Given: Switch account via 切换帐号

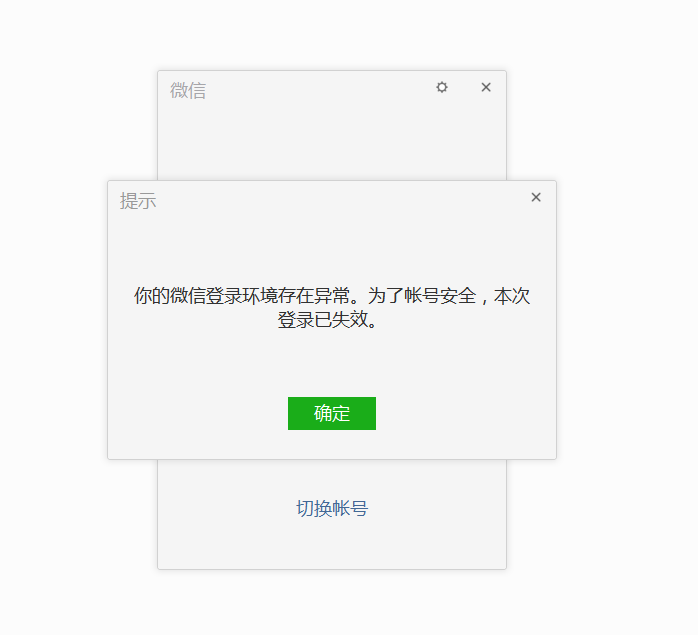Looking at the screenshot, I should [332, 508].
